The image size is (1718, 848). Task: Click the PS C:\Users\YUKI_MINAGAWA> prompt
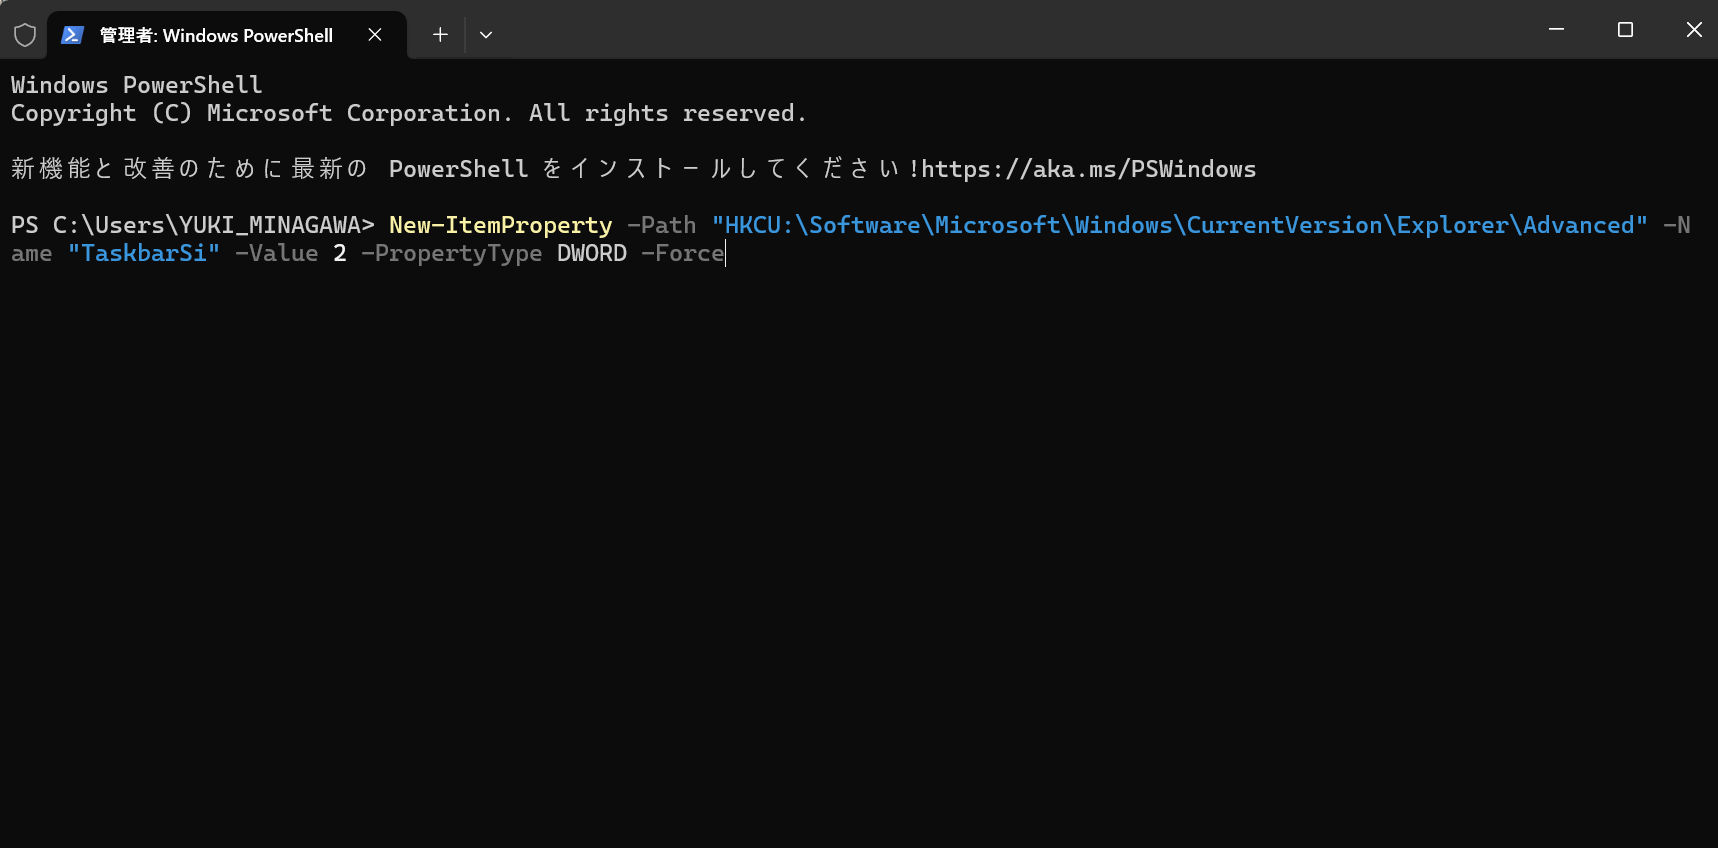click(x=192, y=225)
